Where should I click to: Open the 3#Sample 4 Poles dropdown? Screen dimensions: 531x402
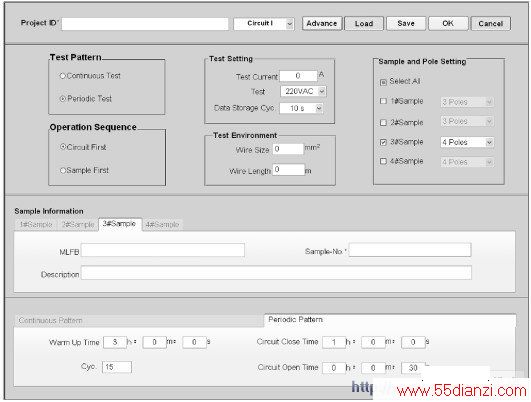tap(467, 142)
